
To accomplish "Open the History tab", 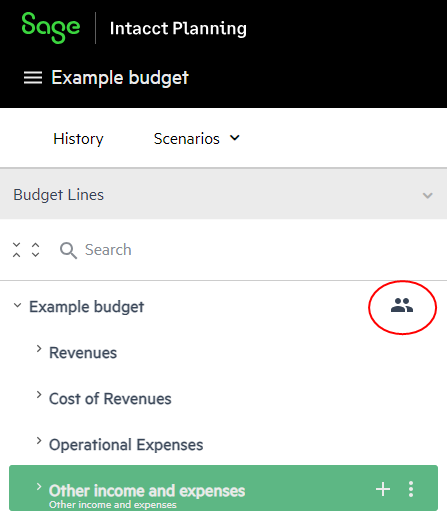I will coord(78,139).
